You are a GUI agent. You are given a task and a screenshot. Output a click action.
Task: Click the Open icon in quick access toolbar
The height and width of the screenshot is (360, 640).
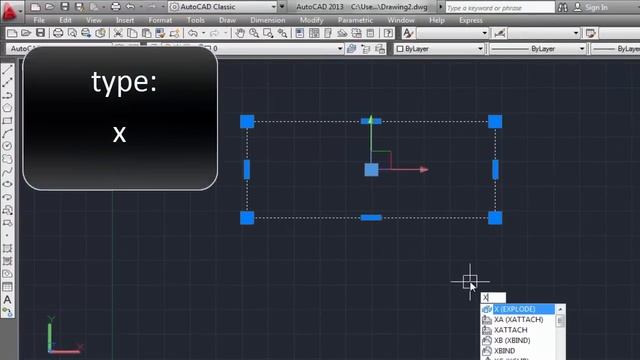click(x=50, y=7)
